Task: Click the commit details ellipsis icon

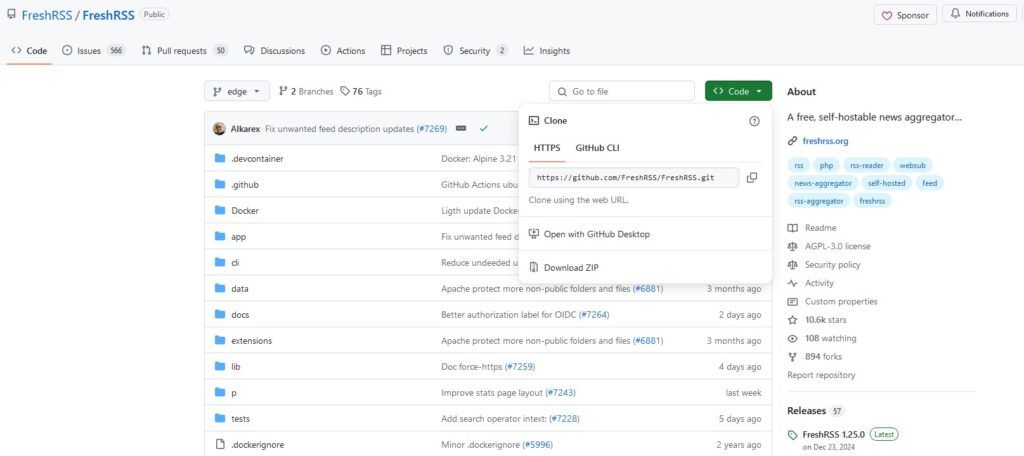Action: (461, 129)
